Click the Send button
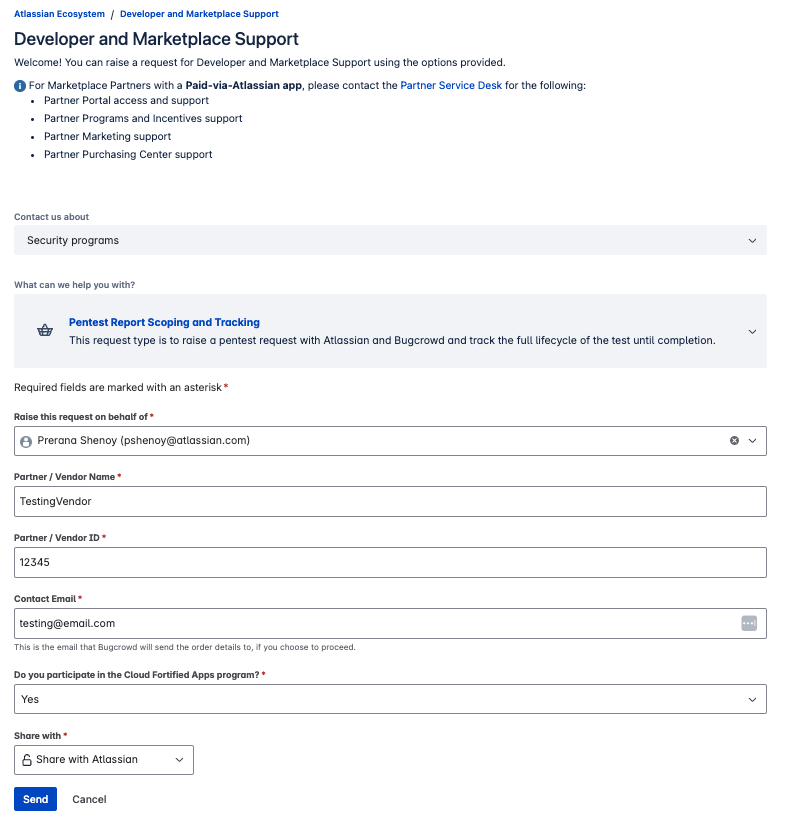Screen dimensions: 798x827 (x=35, y=799)
